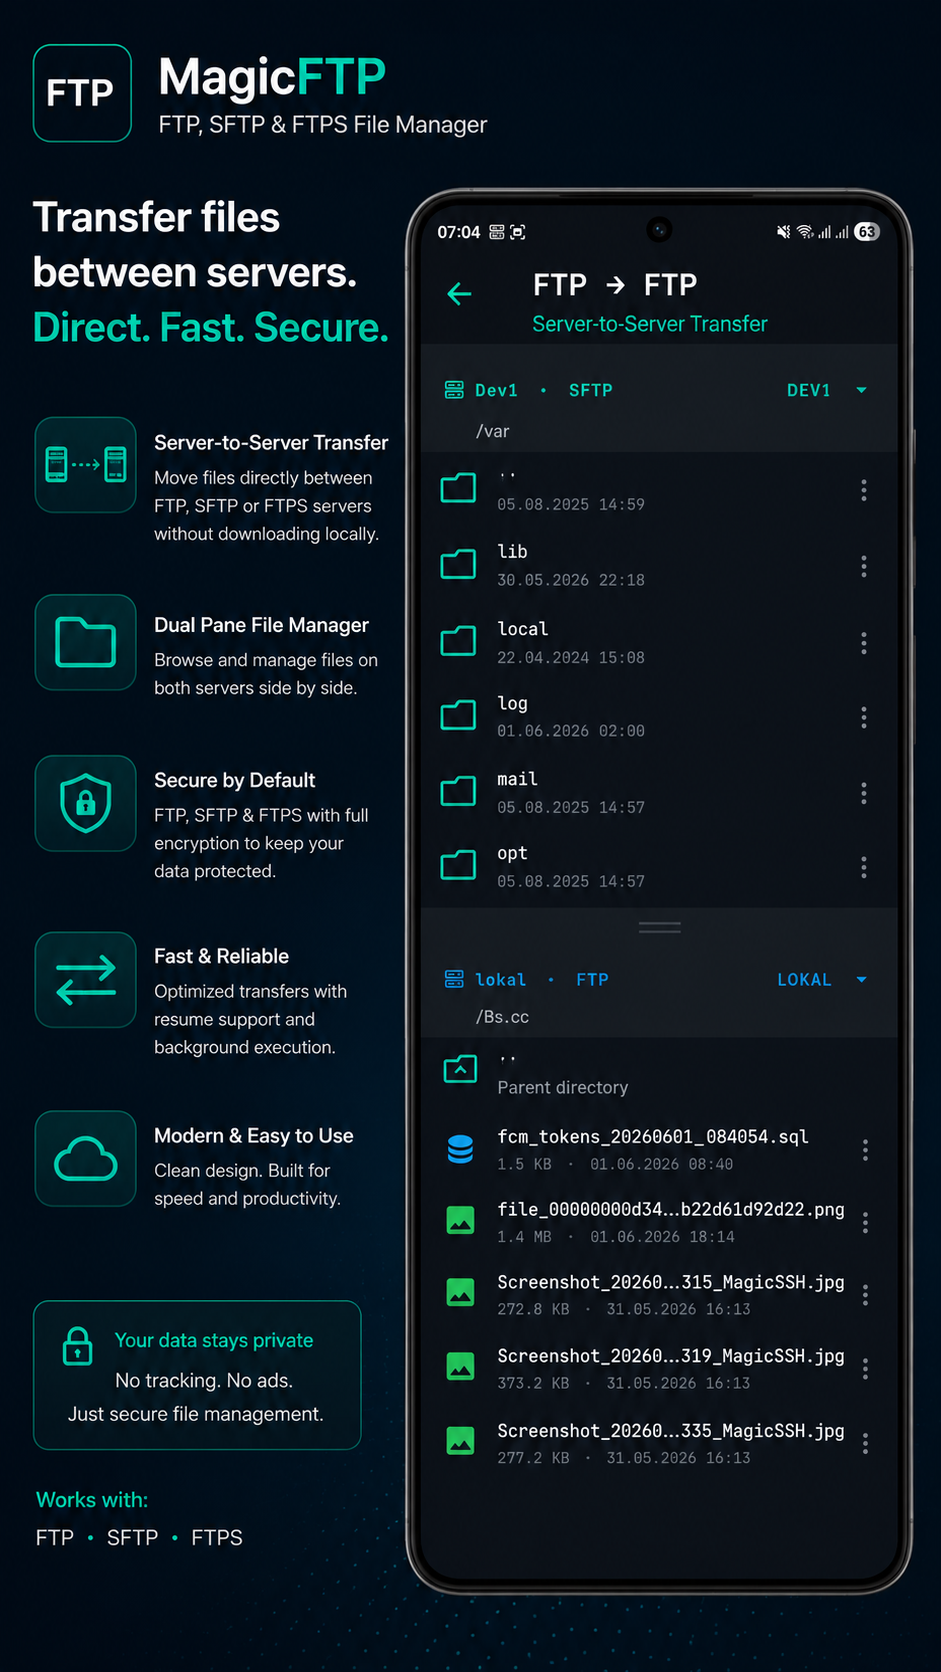Image resolution: width=941 pixels, height=1672 pixels.
Task: Click the battery indicator in status bar
Action: click(867, 232)
